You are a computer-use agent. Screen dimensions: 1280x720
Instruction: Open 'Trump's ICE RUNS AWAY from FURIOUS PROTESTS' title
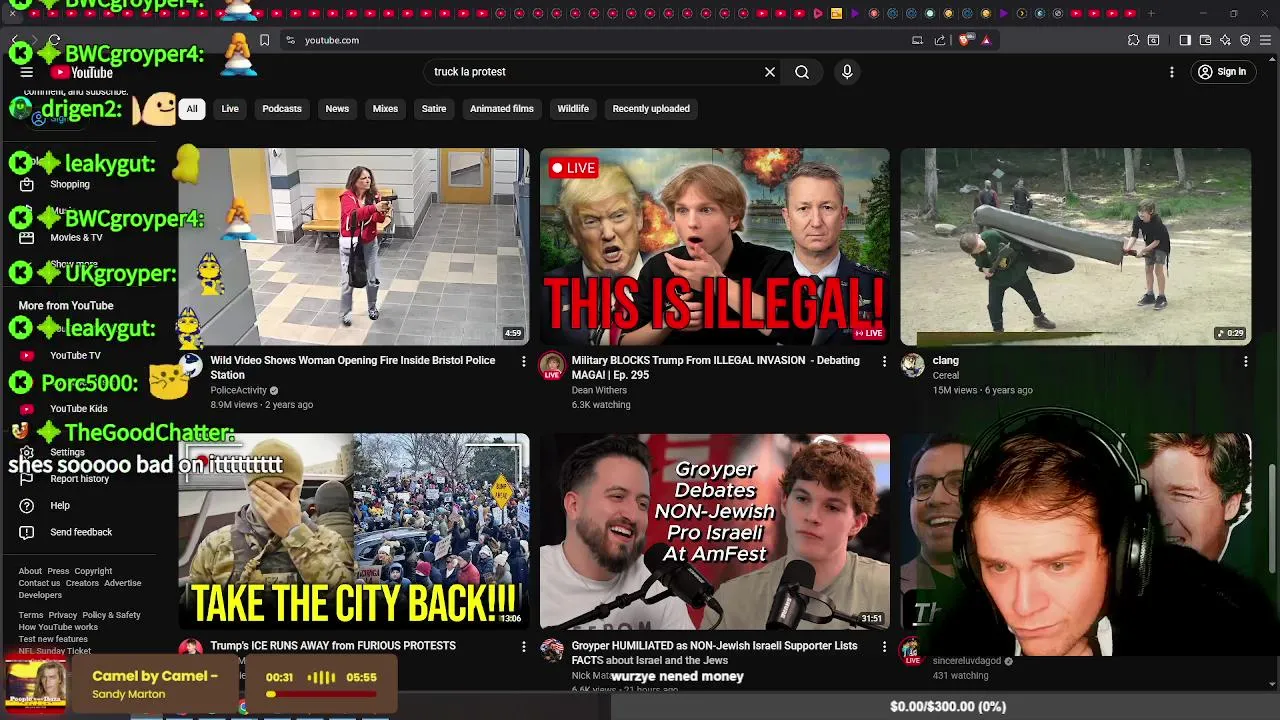pyautogui.click(x=333, y=646)
